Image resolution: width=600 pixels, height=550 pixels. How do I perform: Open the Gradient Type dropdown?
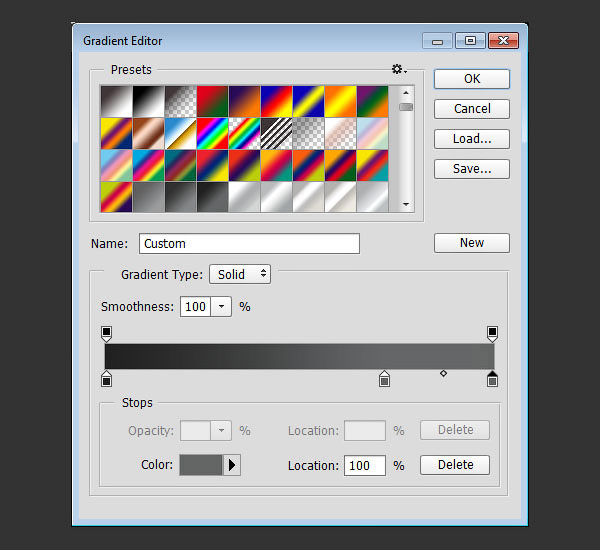(x=240, y=274)
